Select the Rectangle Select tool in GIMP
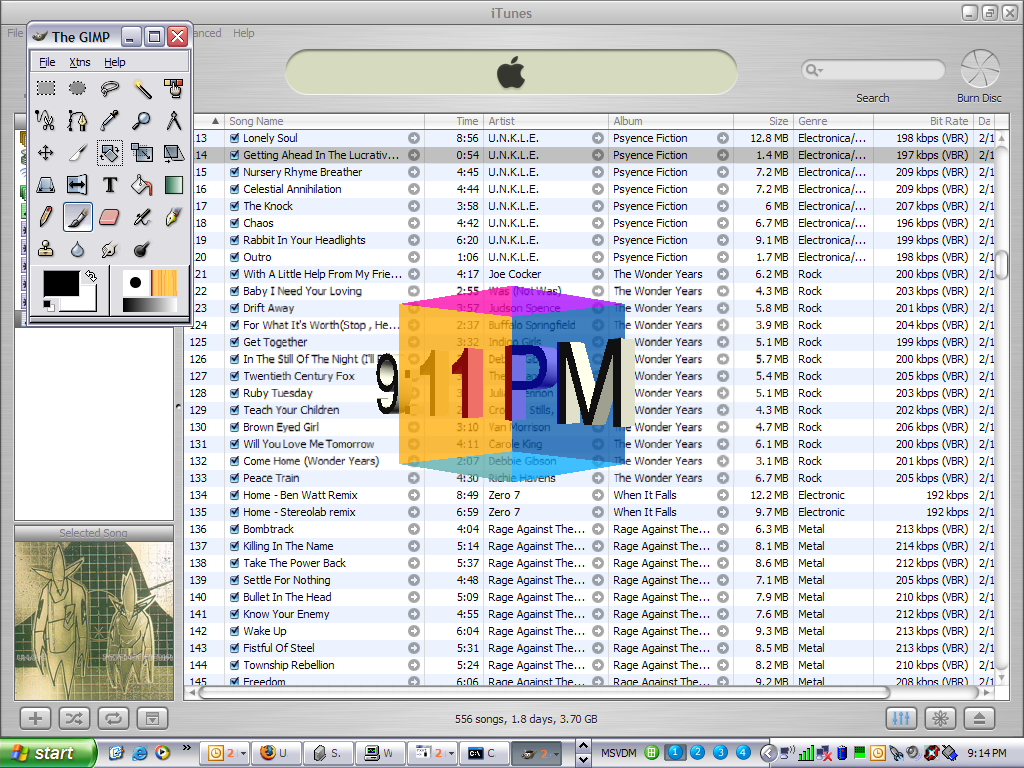 click(x=46, y=88)
